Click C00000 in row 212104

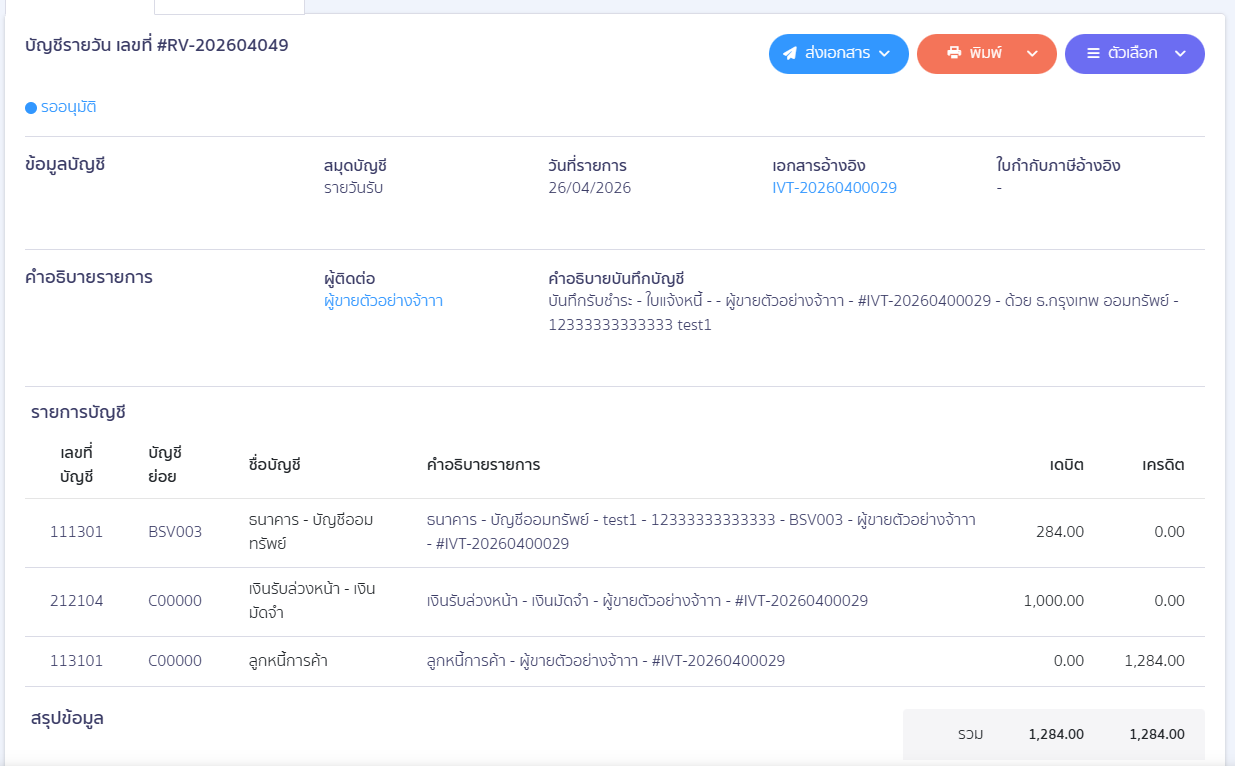tap(175, 601)
